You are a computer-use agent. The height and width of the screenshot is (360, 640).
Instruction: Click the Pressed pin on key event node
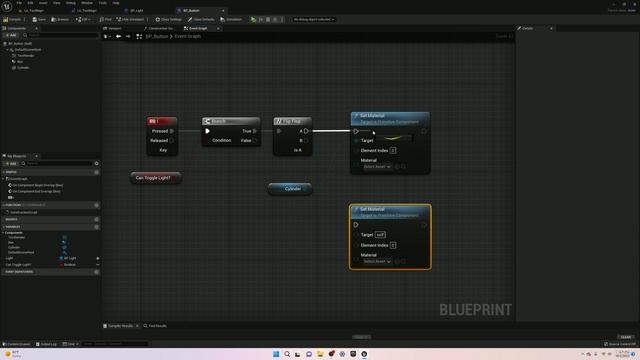172,131
